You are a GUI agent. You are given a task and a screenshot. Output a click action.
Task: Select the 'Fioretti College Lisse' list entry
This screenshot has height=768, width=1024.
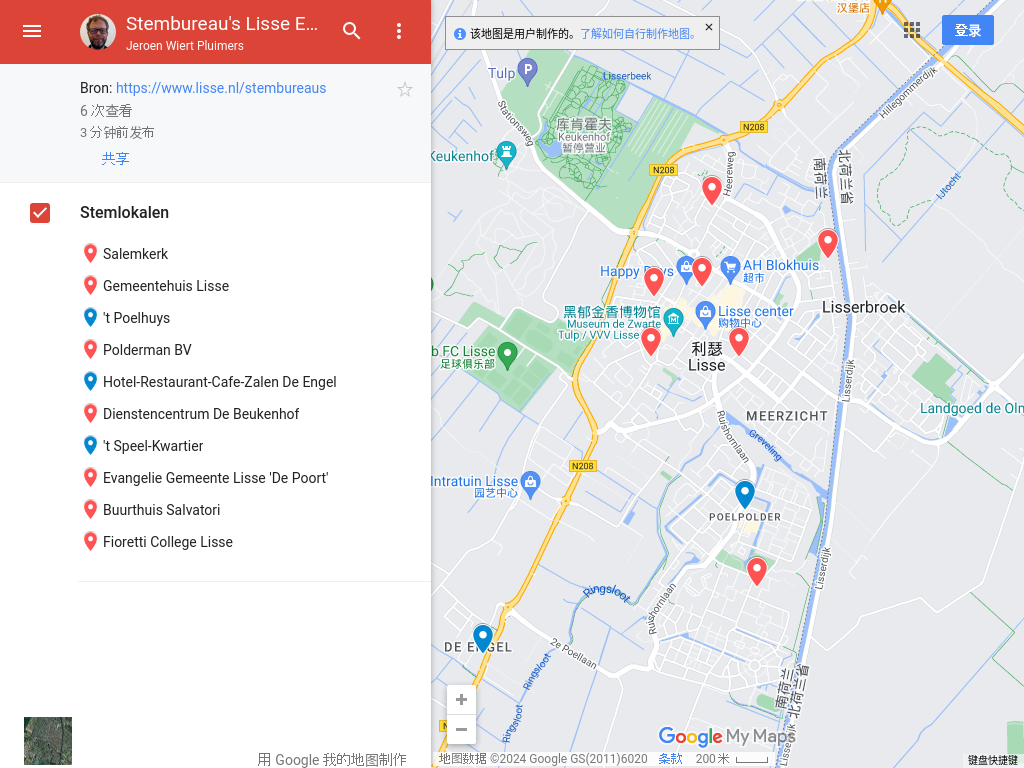point(168,541)
